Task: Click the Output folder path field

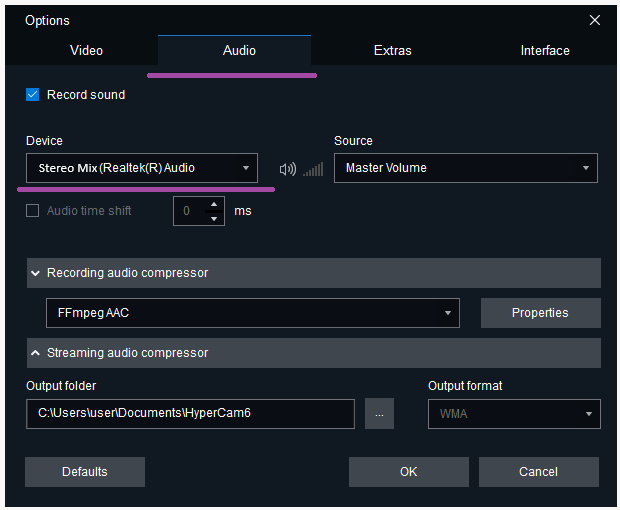Action: (x=190, y=414)
